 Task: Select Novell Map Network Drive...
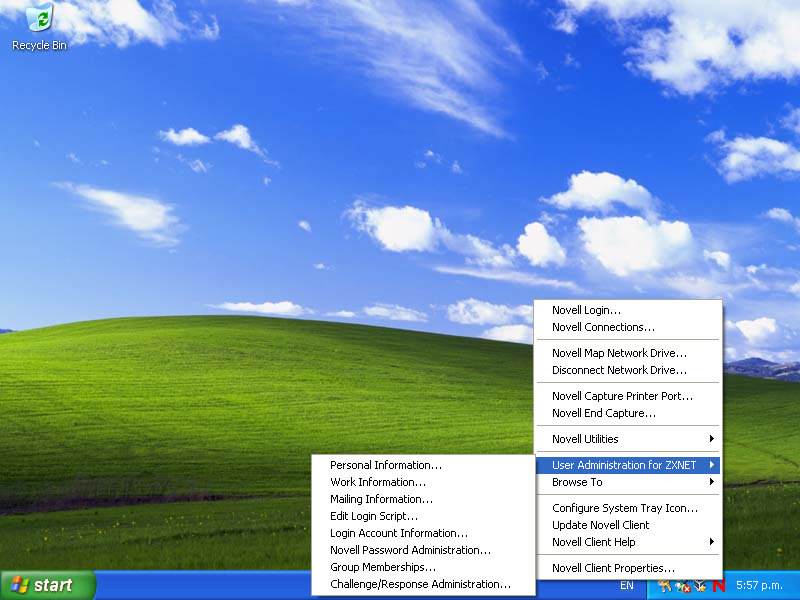(628, 353)
